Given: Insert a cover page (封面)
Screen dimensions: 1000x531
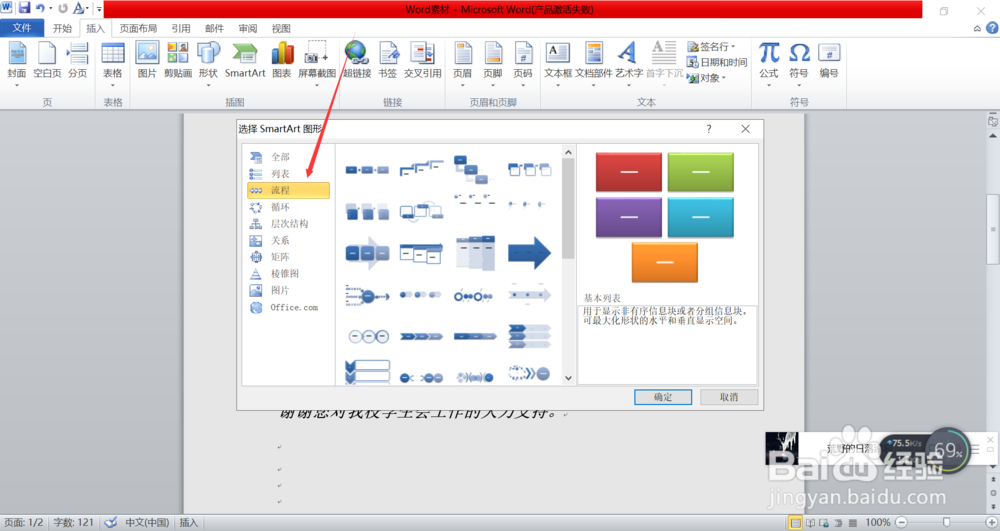Looking at the screenshot, I should point(17,61).
